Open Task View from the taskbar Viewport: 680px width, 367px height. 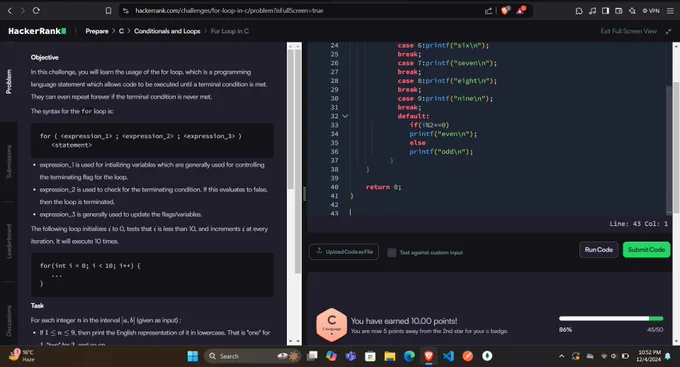tap(312, 356)
